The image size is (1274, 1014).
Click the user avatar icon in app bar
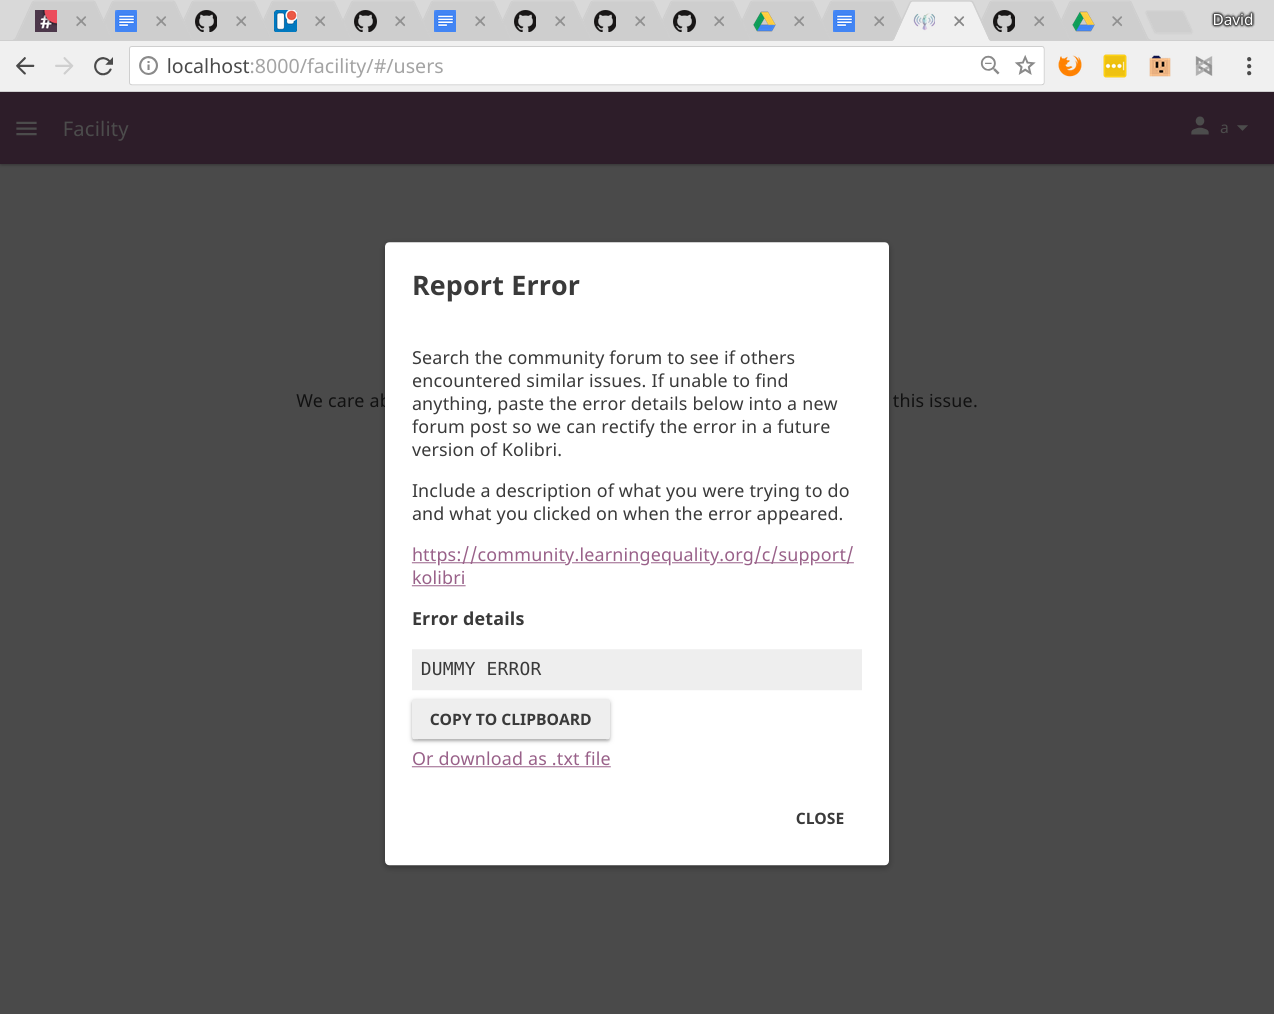(1200, 127)
